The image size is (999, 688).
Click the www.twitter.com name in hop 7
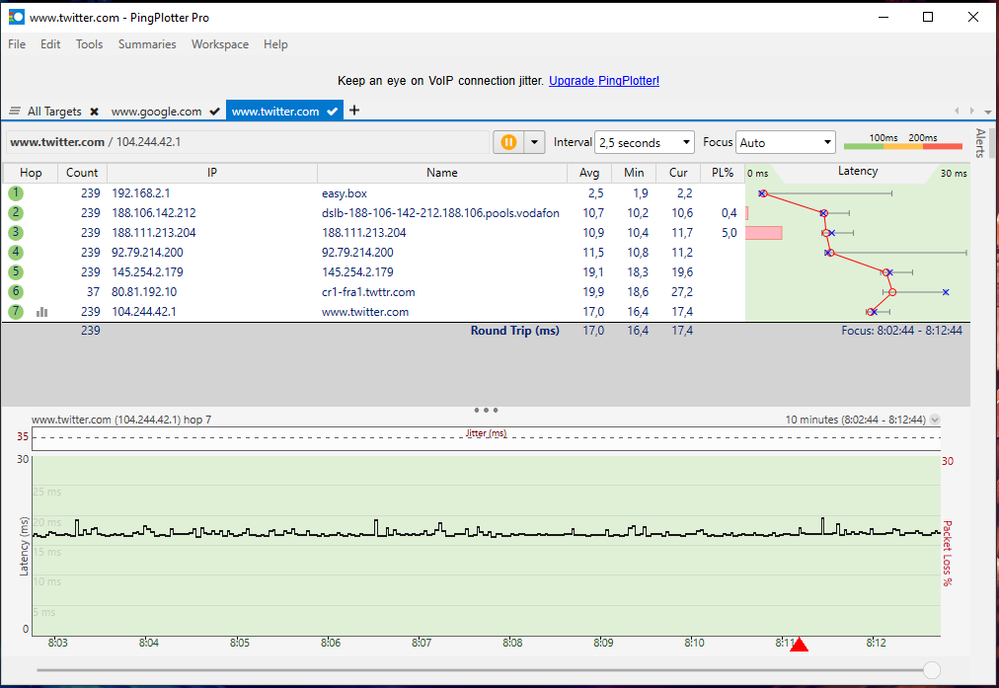click(x=365, y=312)
